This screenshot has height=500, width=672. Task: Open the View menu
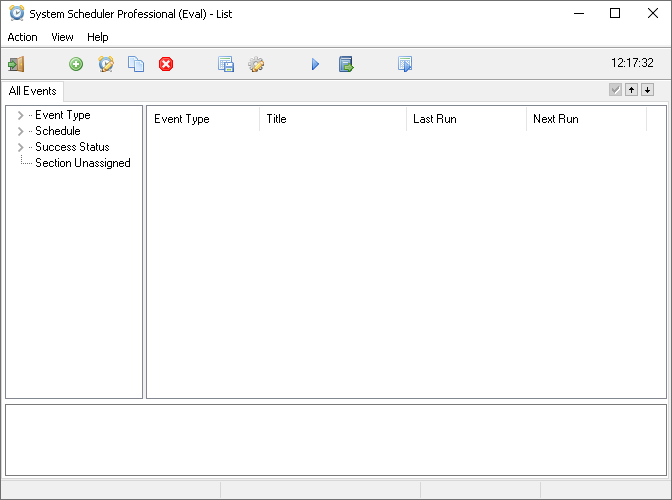(x=62, y=37)
